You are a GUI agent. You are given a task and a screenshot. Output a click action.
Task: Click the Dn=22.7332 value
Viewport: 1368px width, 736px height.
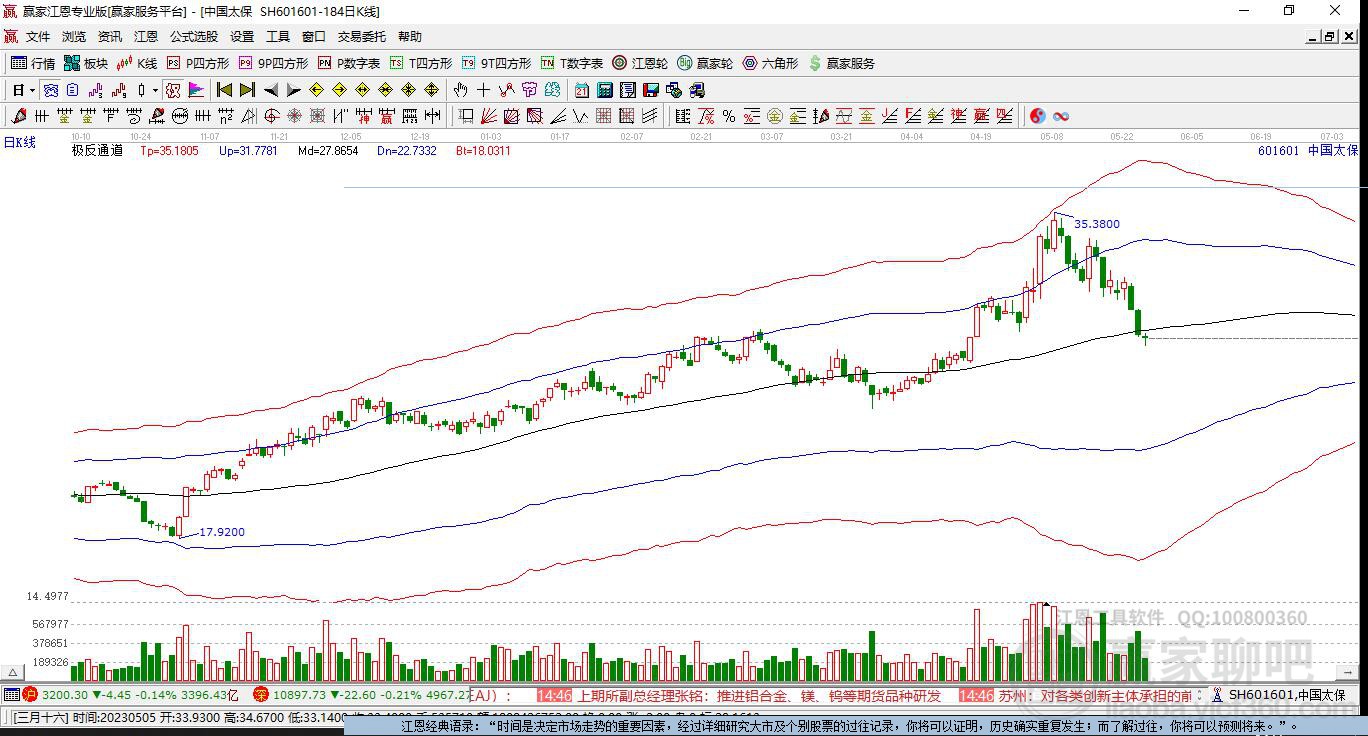pyautogui.click(x=407, y=151)
